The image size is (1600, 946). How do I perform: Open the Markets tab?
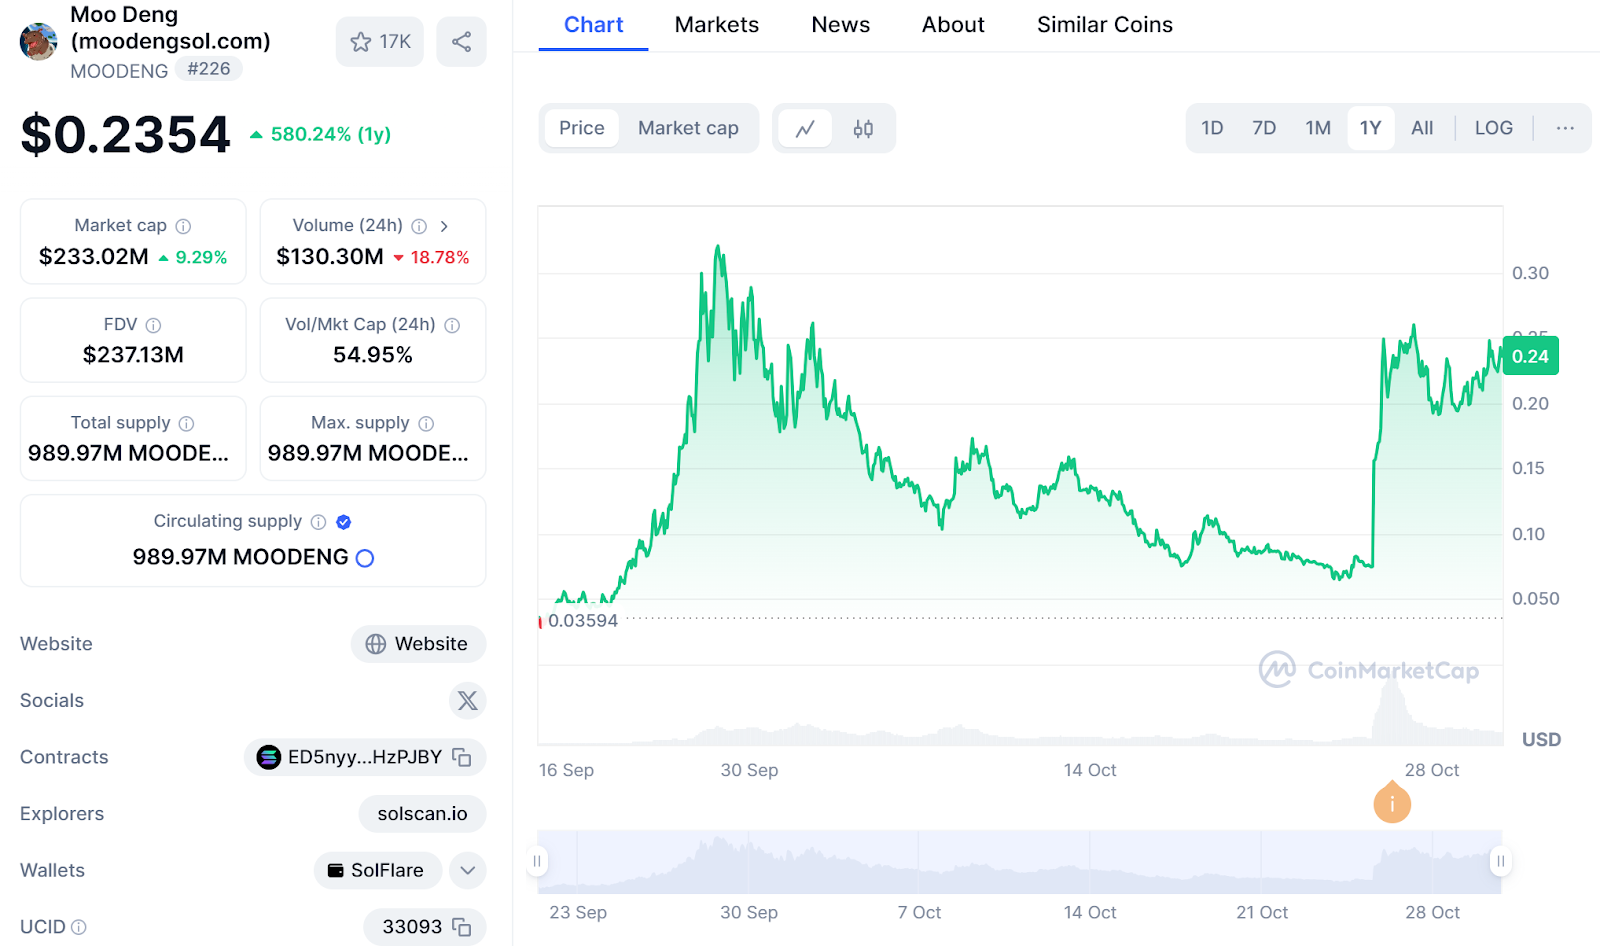pos(717,25)
